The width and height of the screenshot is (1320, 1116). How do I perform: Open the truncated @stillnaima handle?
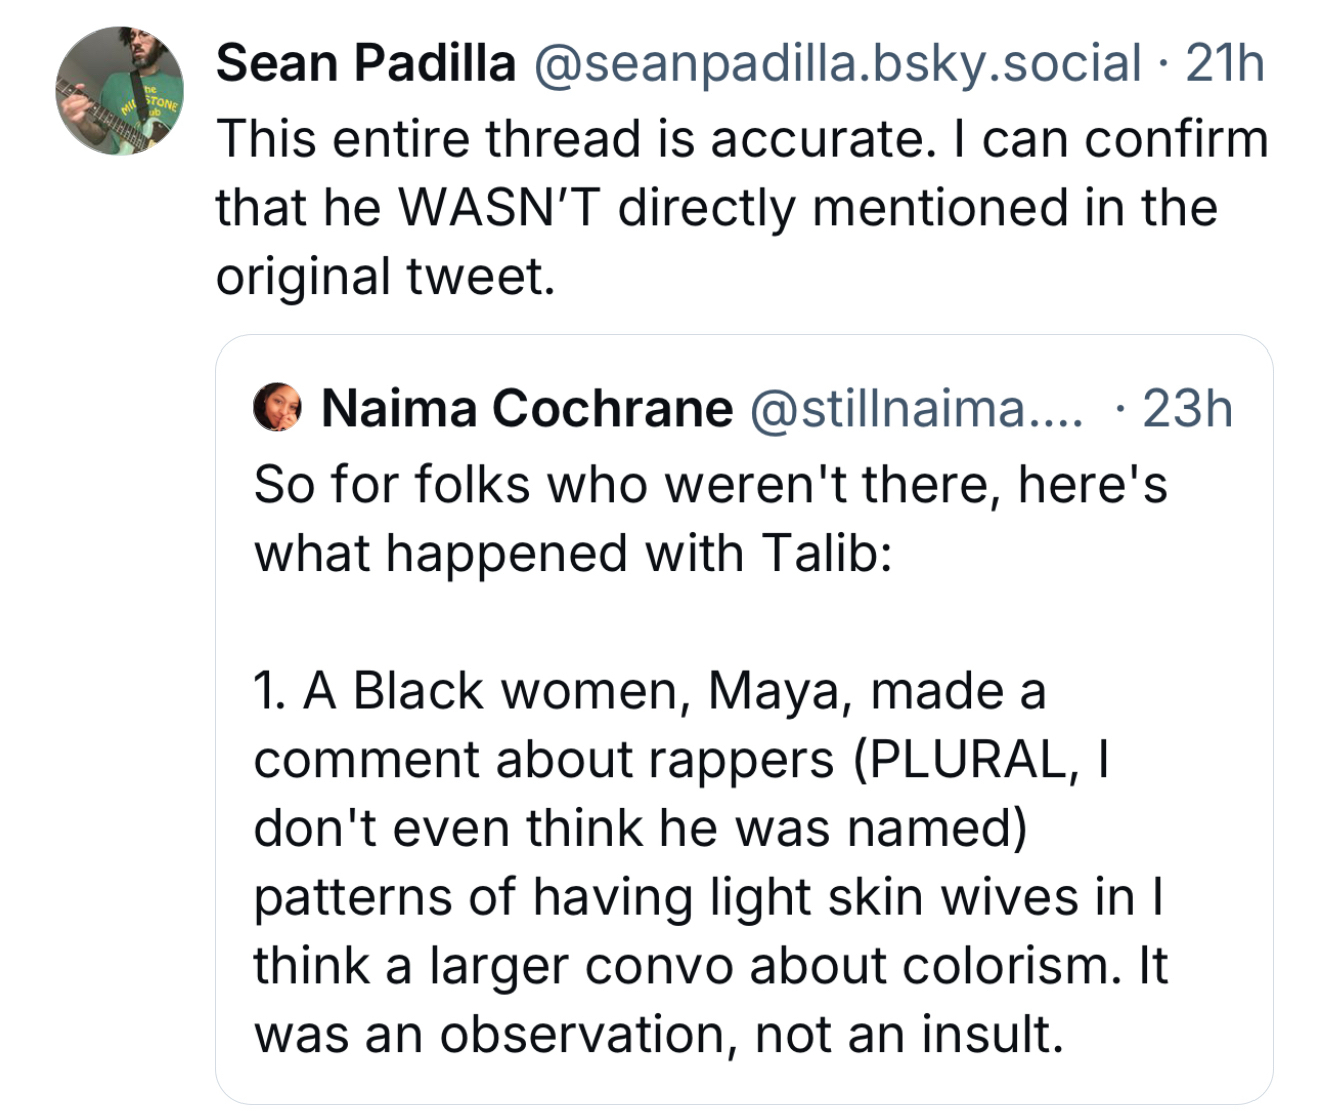tap(915, 409)
